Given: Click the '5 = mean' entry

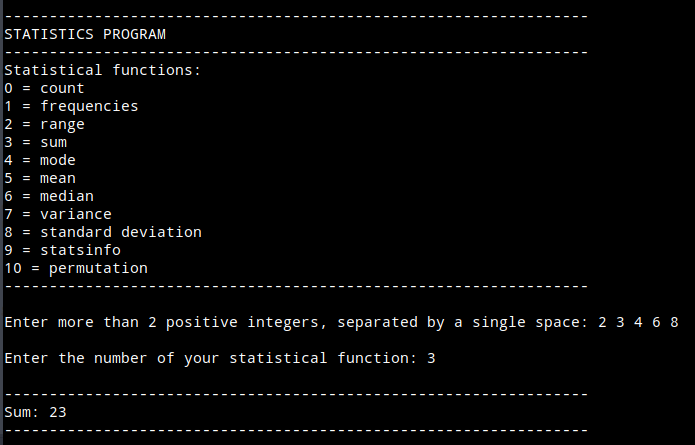Looking at the screenshot, I should (x=40, y=178).
